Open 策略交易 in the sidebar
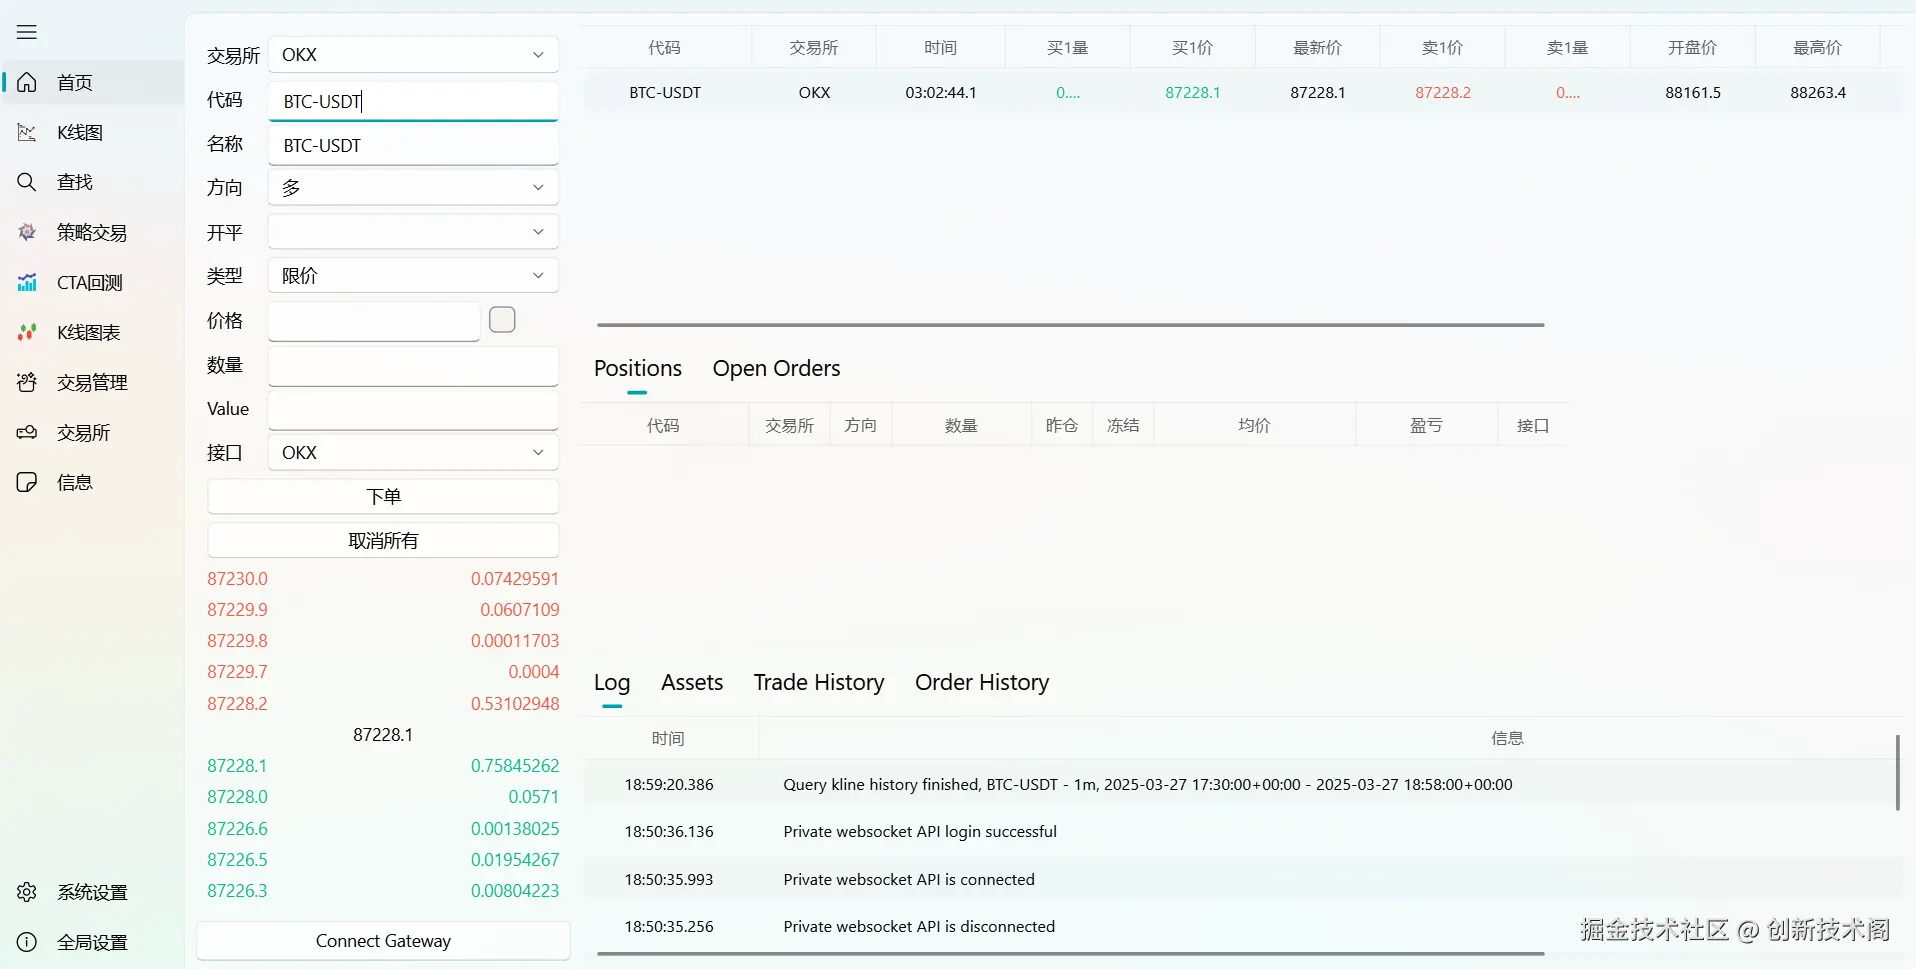This screenshot has width=1916, height=969. [94, 232]
